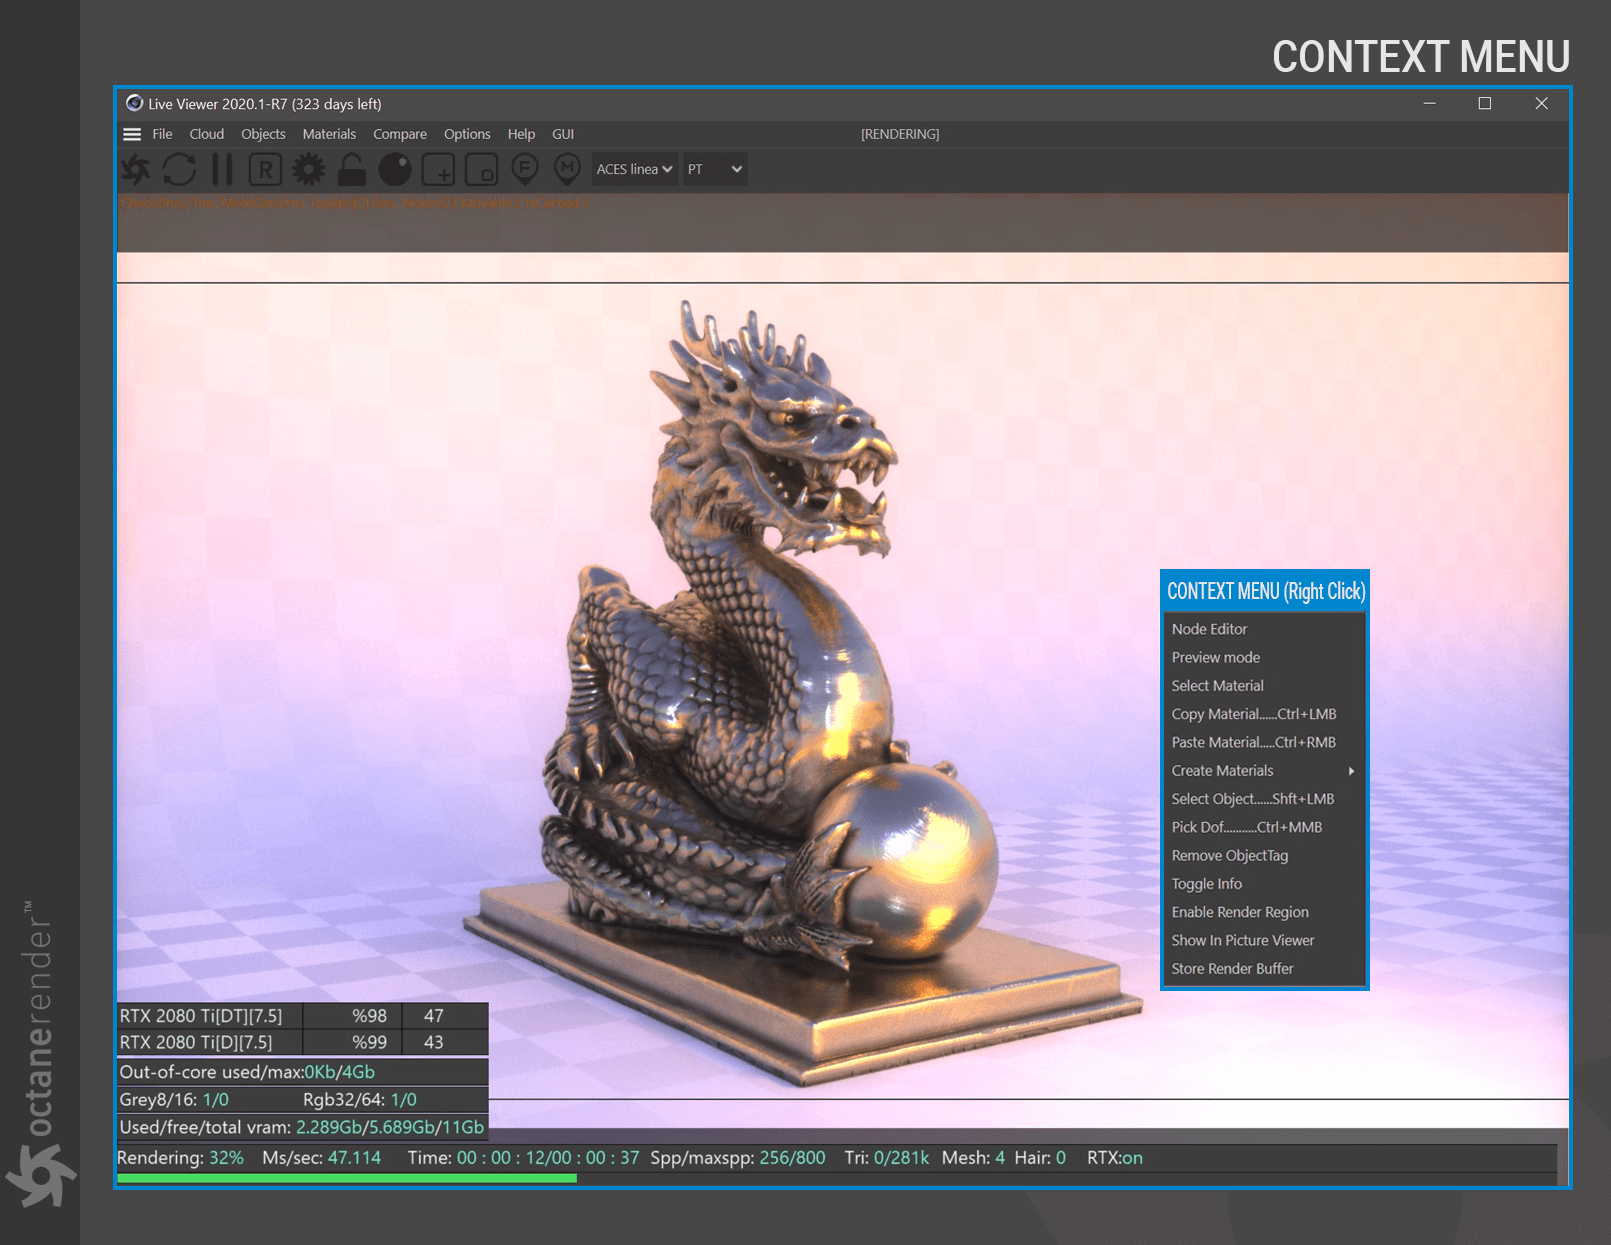
Task: Open the ACES linear tone-map dropdown
Action: pyautogui.click(x=635, y=169)
